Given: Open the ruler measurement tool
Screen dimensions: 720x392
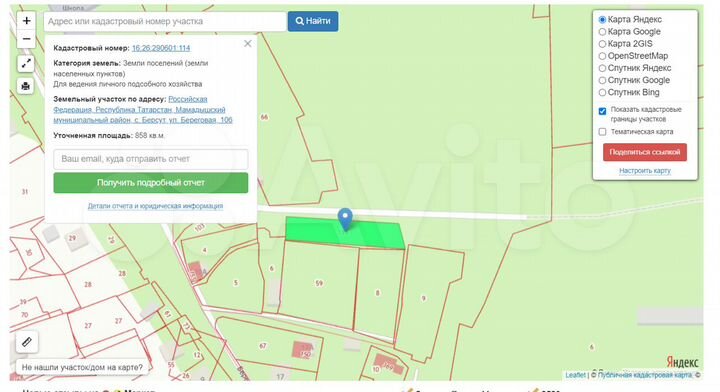Looking at the screenshot, I should [27, 342].
